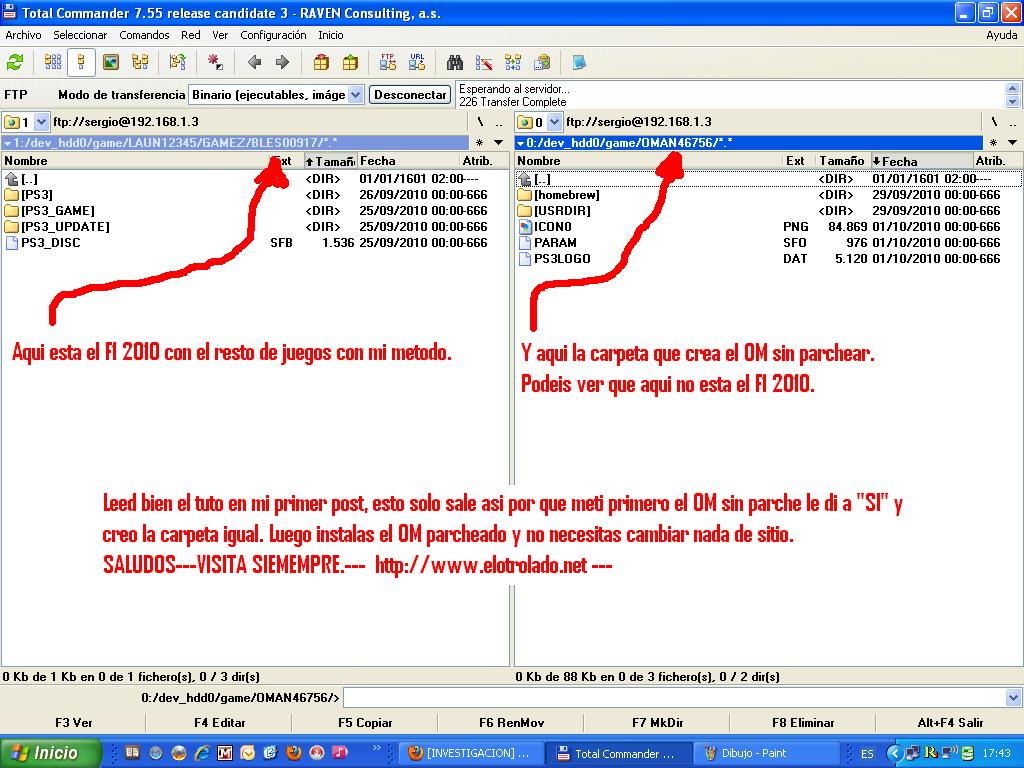Sort right panel by Fecha column
This screenshot has width=1024, height=768.
coord(921,161)
